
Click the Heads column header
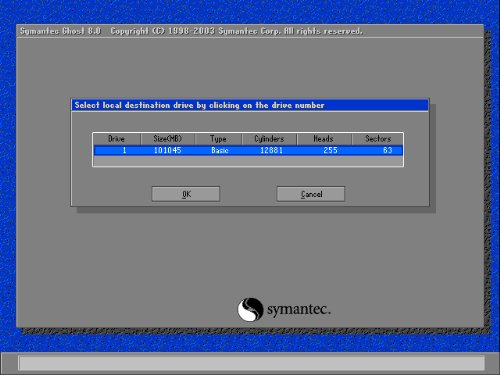[324, 139]
